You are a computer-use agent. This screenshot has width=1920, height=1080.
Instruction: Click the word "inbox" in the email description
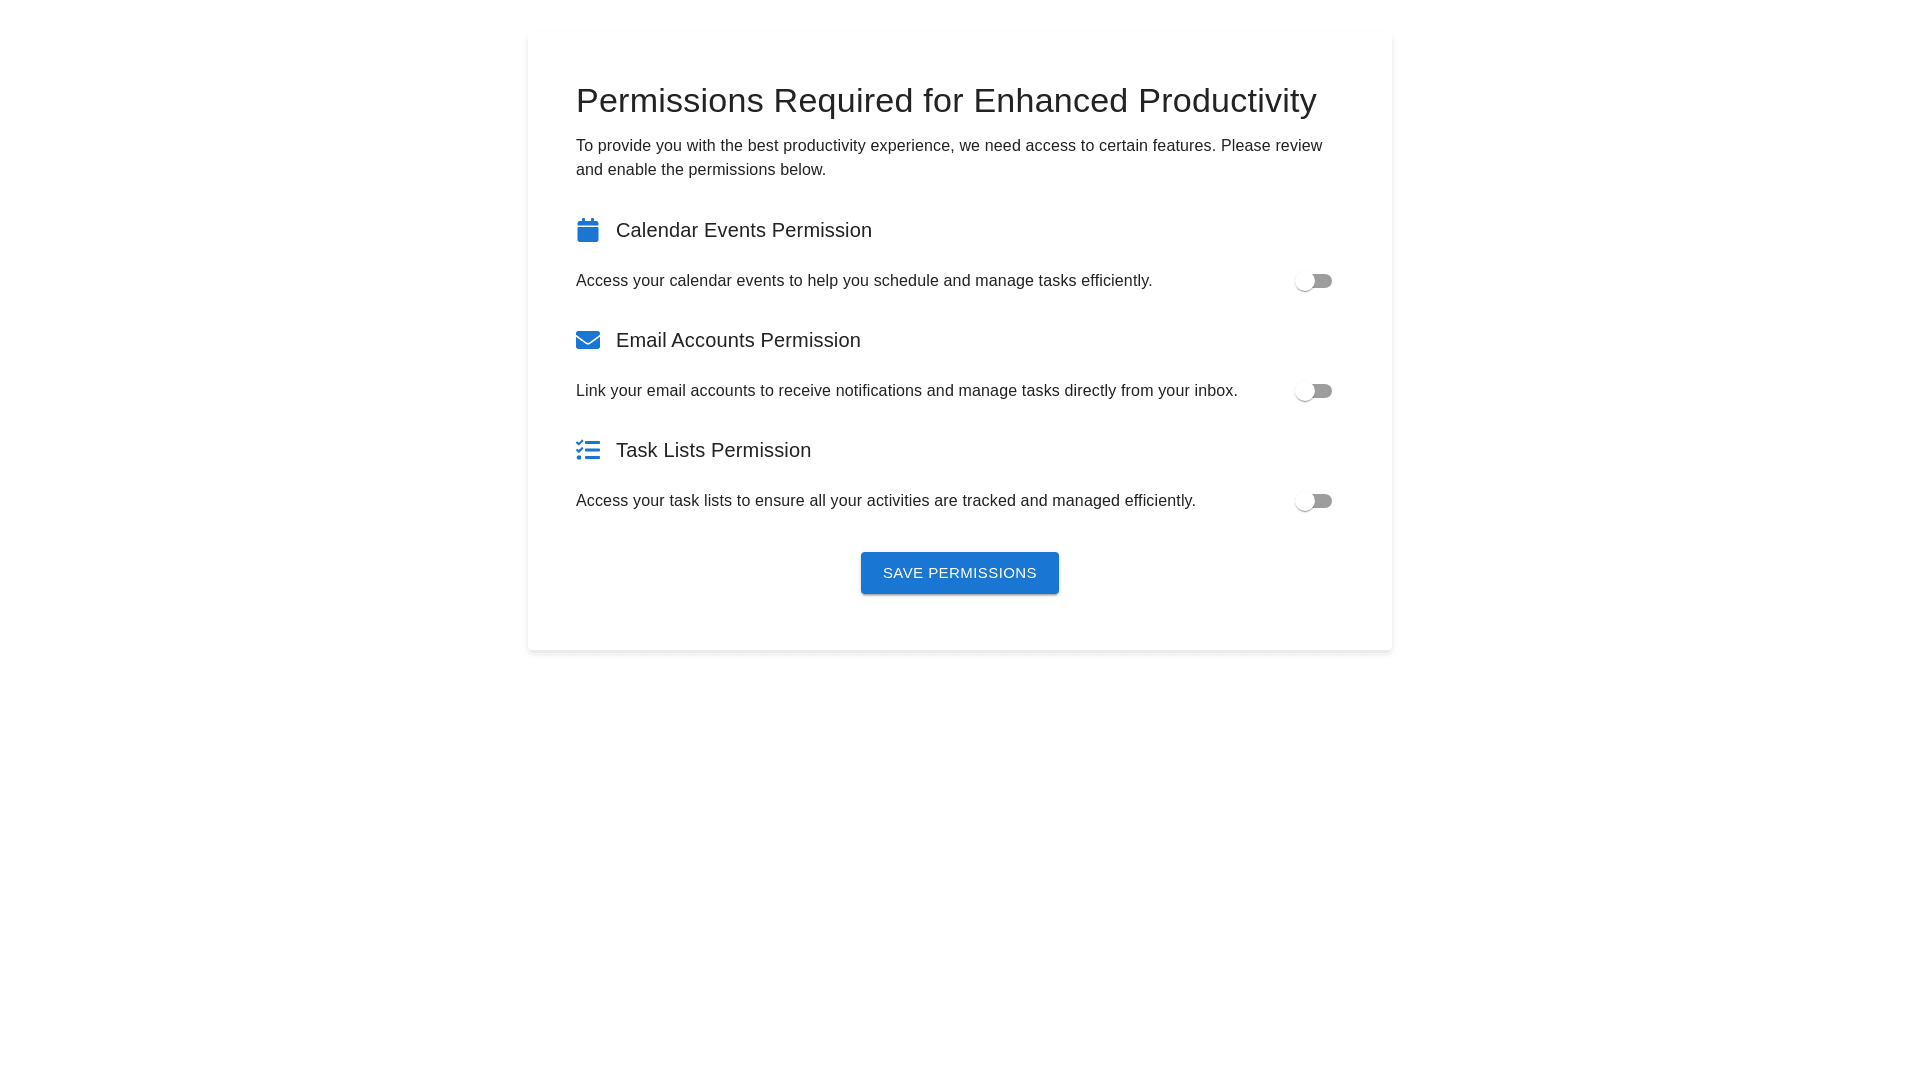point(1213,391)
